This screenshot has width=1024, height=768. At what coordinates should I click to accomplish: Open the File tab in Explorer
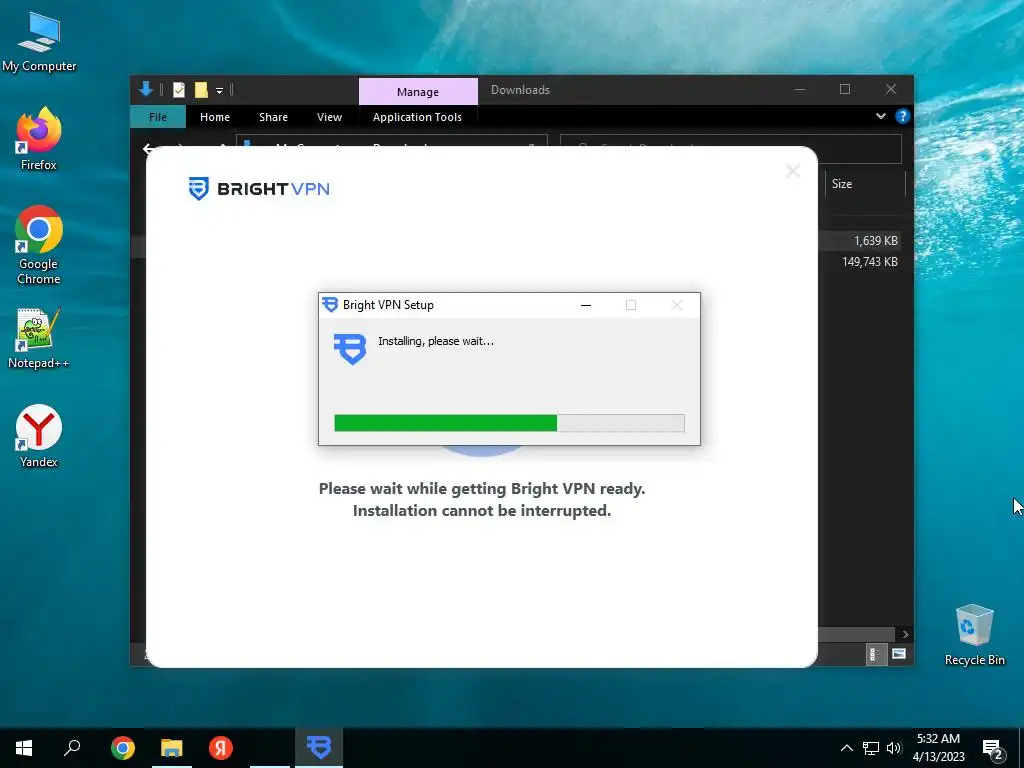158,117
